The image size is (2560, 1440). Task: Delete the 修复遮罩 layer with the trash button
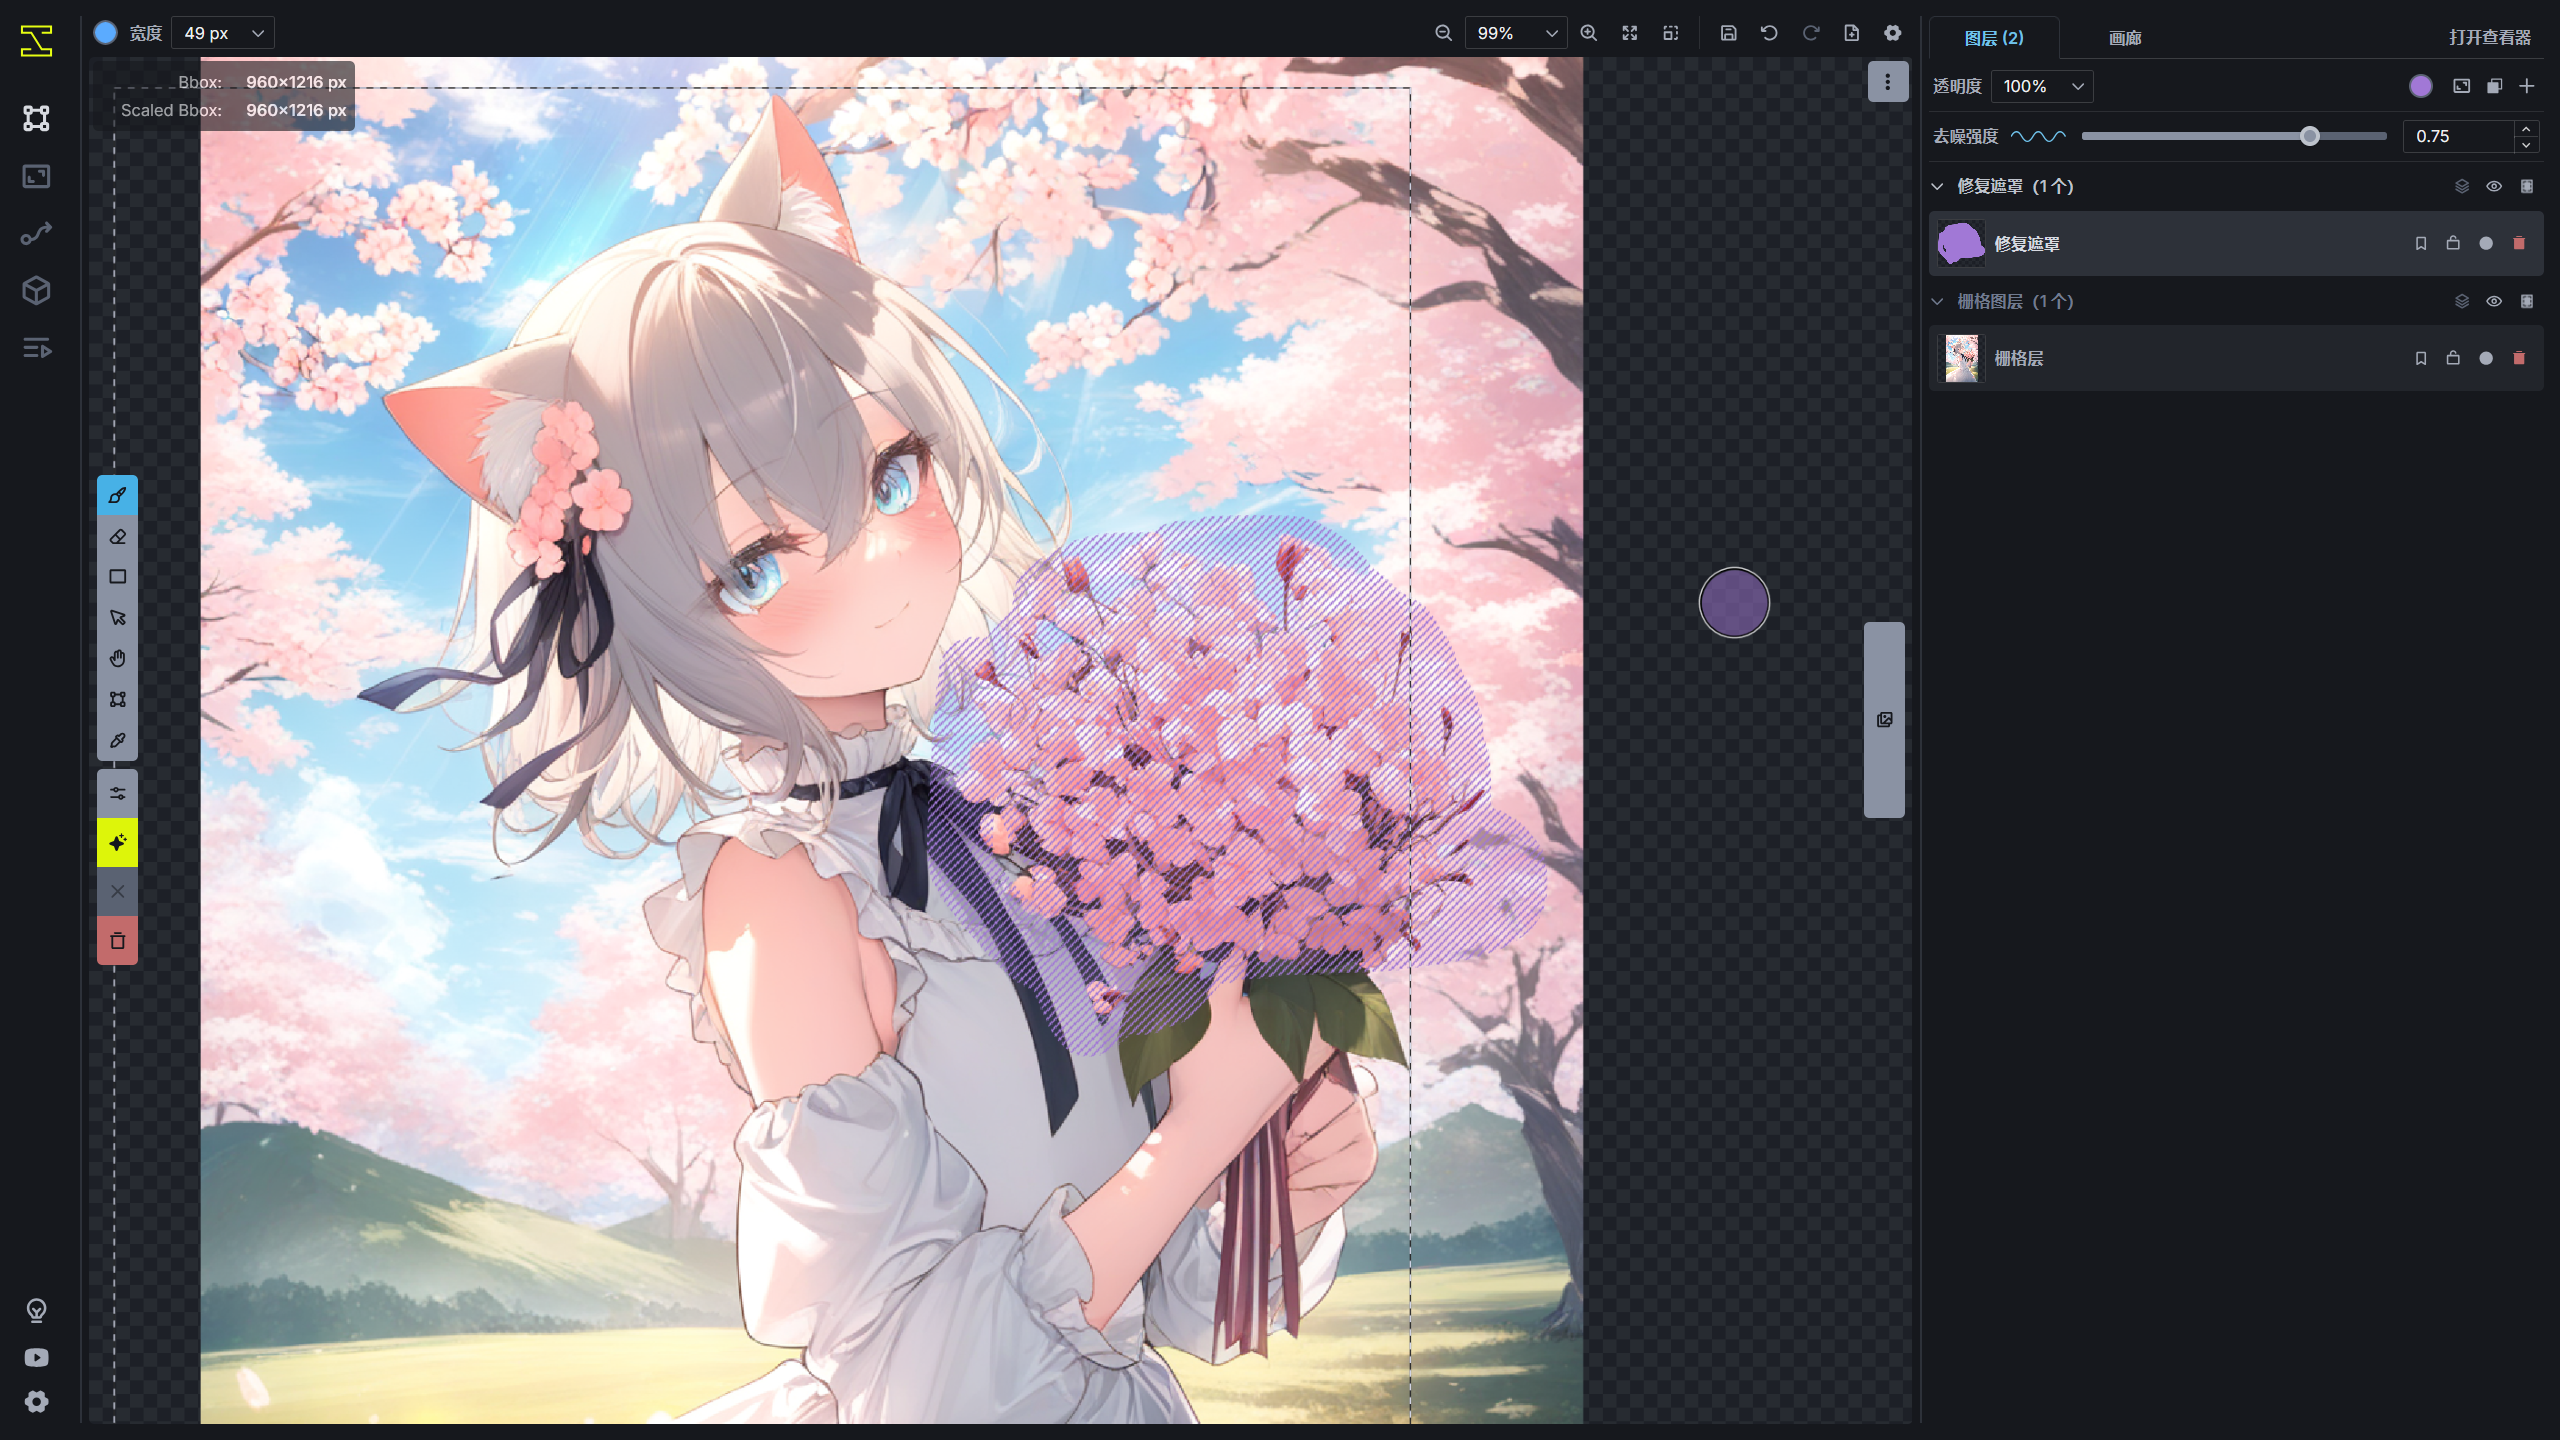2518,243
